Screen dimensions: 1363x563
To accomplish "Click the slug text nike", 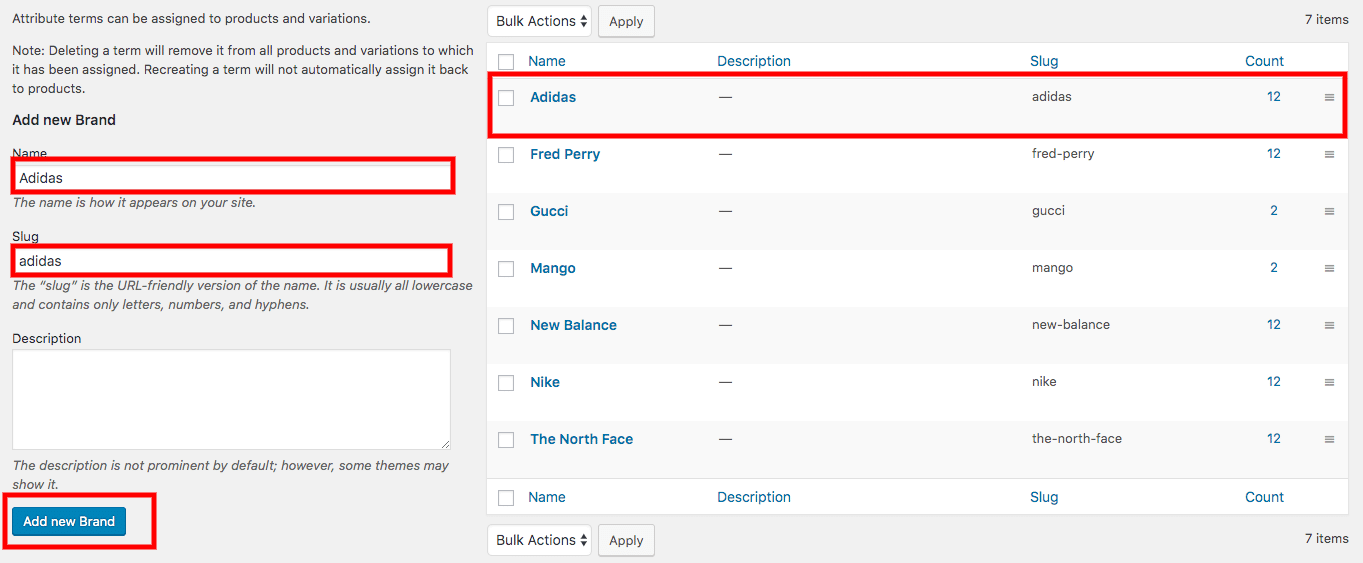I will 1044,382.
